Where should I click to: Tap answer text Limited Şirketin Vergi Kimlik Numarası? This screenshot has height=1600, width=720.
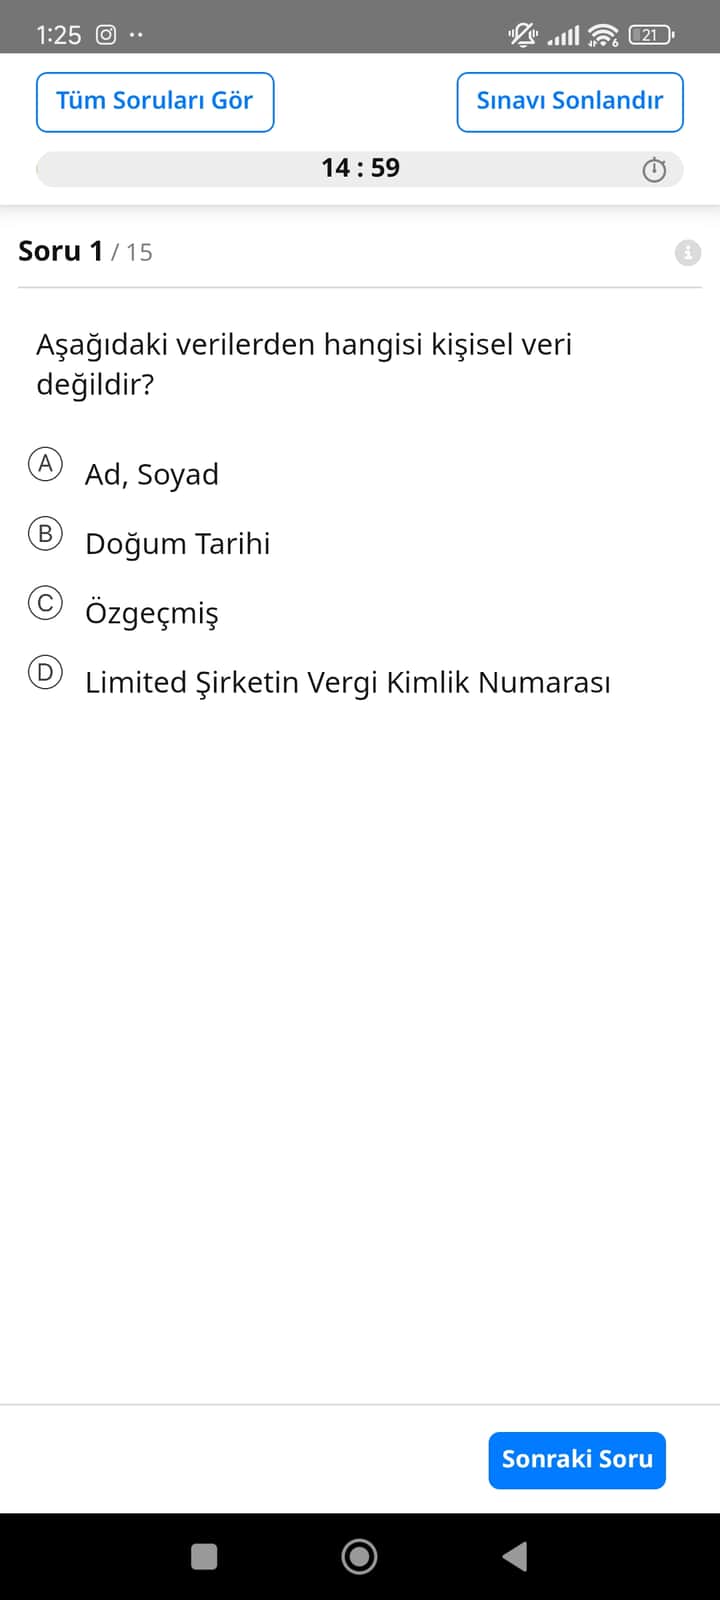click(347, 682)
